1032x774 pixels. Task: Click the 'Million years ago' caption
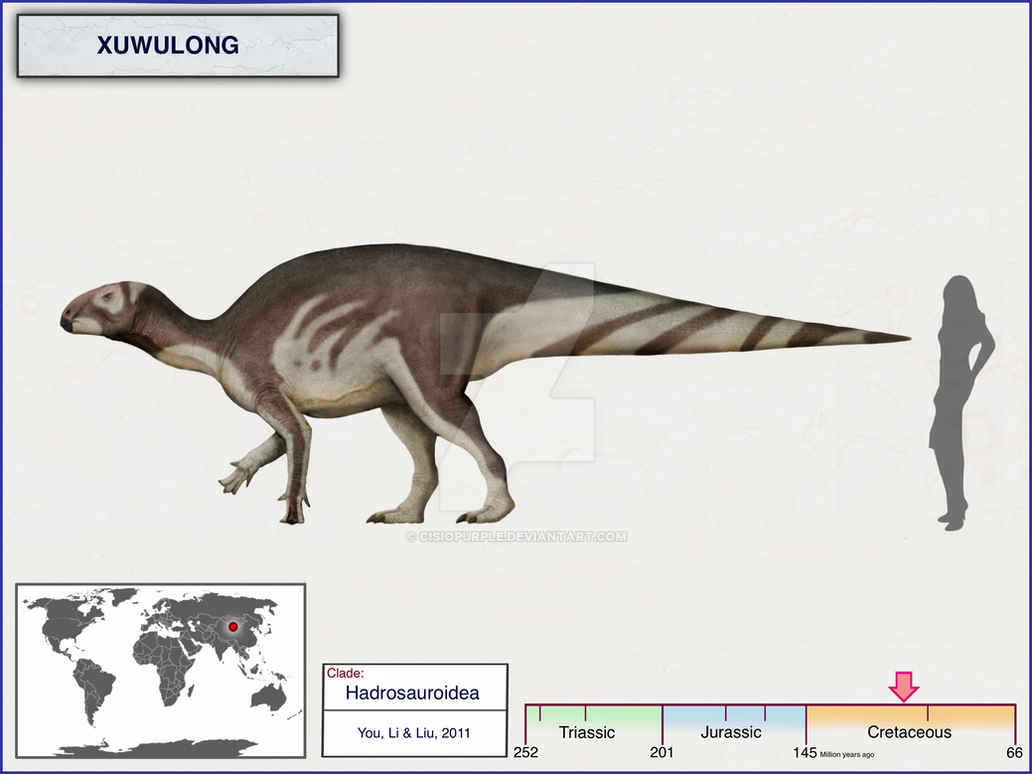tap(847, 755)
